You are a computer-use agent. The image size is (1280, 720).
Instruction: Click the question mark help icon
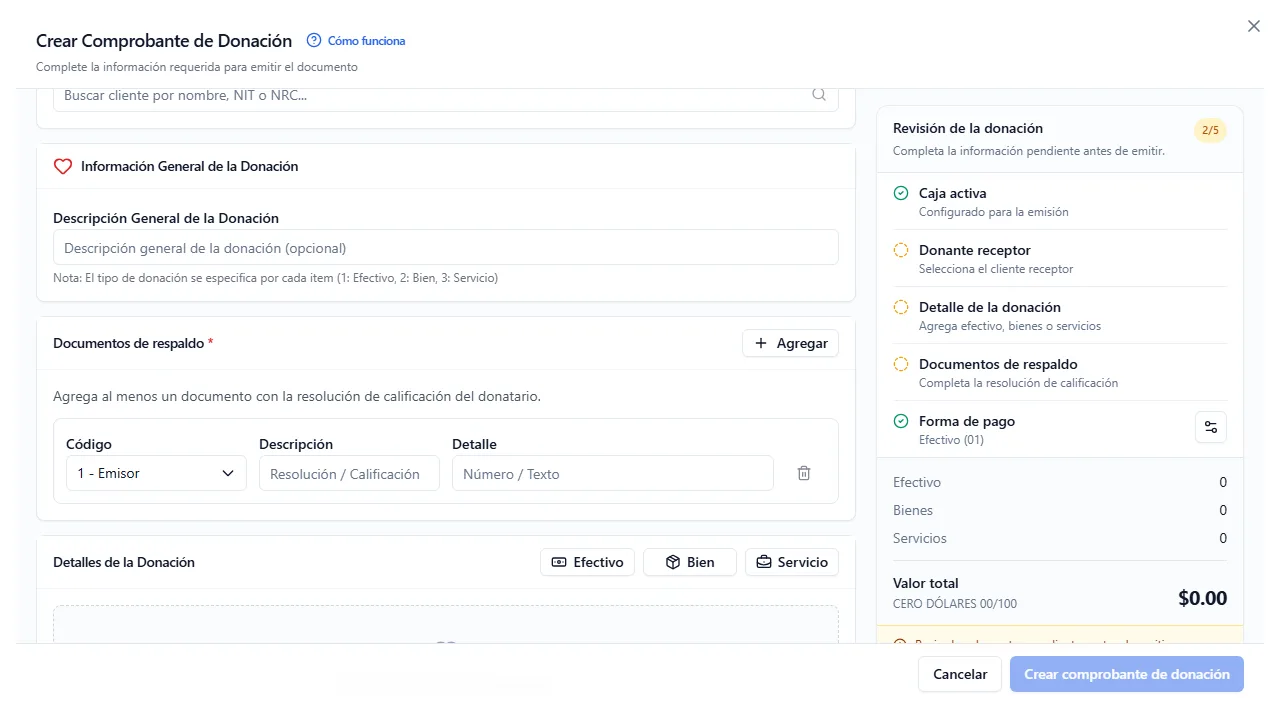(x=314, y=41)
